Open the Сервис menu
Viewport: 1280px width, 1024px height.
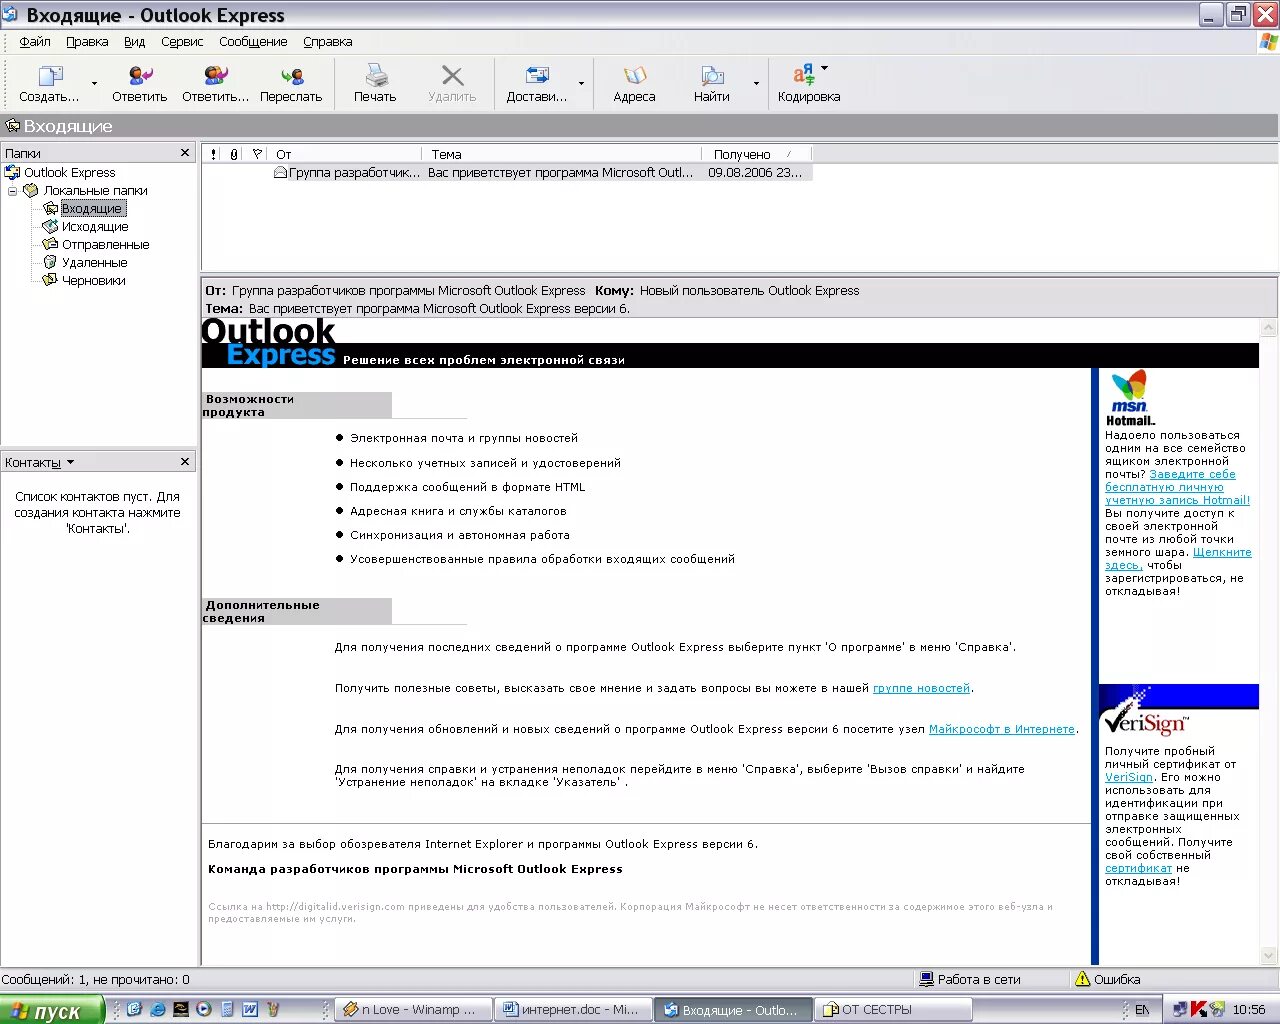click(182, 42)
